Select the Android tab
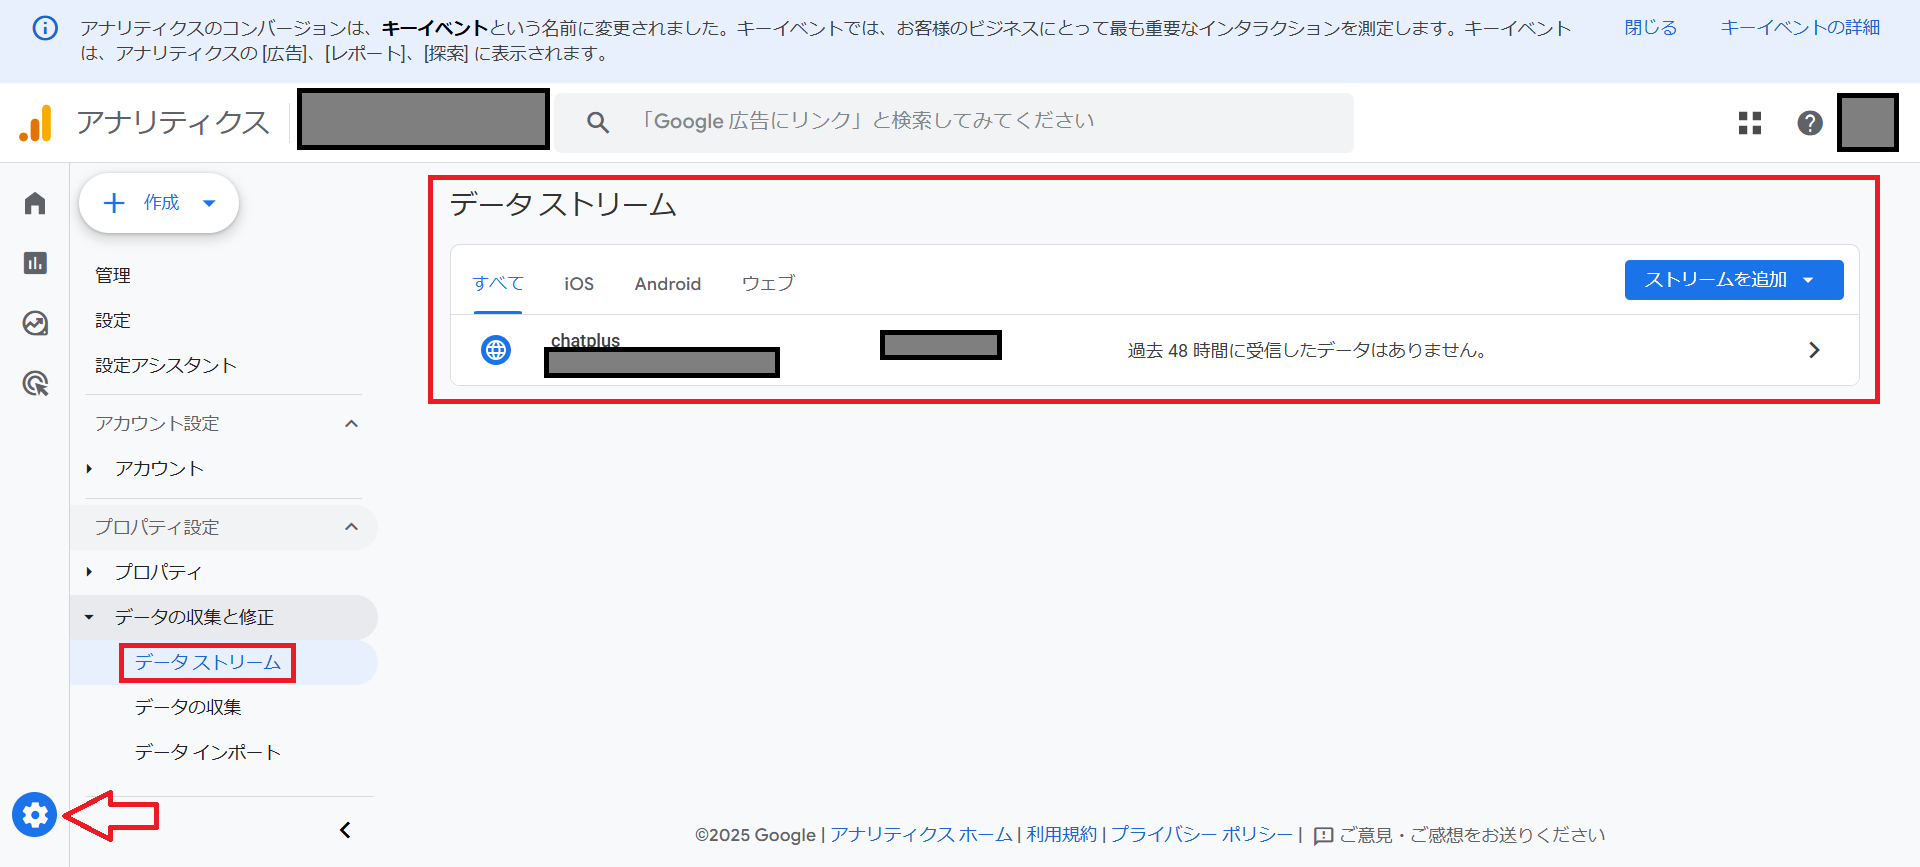1920x867 pixels. (668, 284)
